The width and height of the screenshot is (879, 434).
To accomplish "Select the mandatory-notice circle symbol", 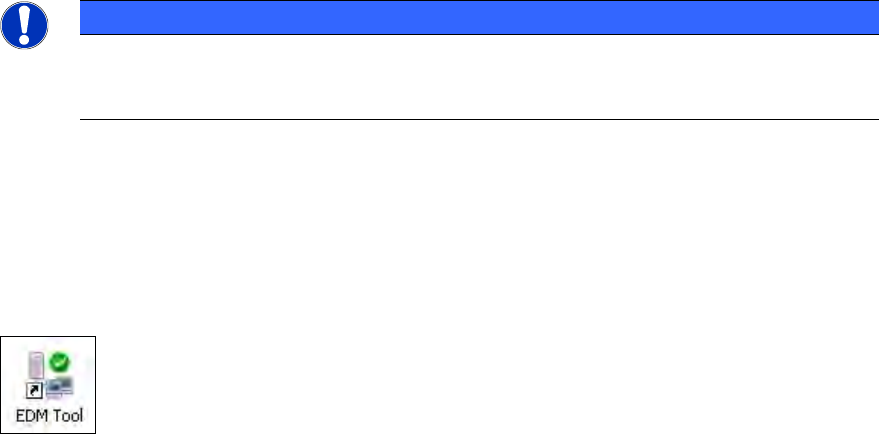I will (x=24, y=25).
